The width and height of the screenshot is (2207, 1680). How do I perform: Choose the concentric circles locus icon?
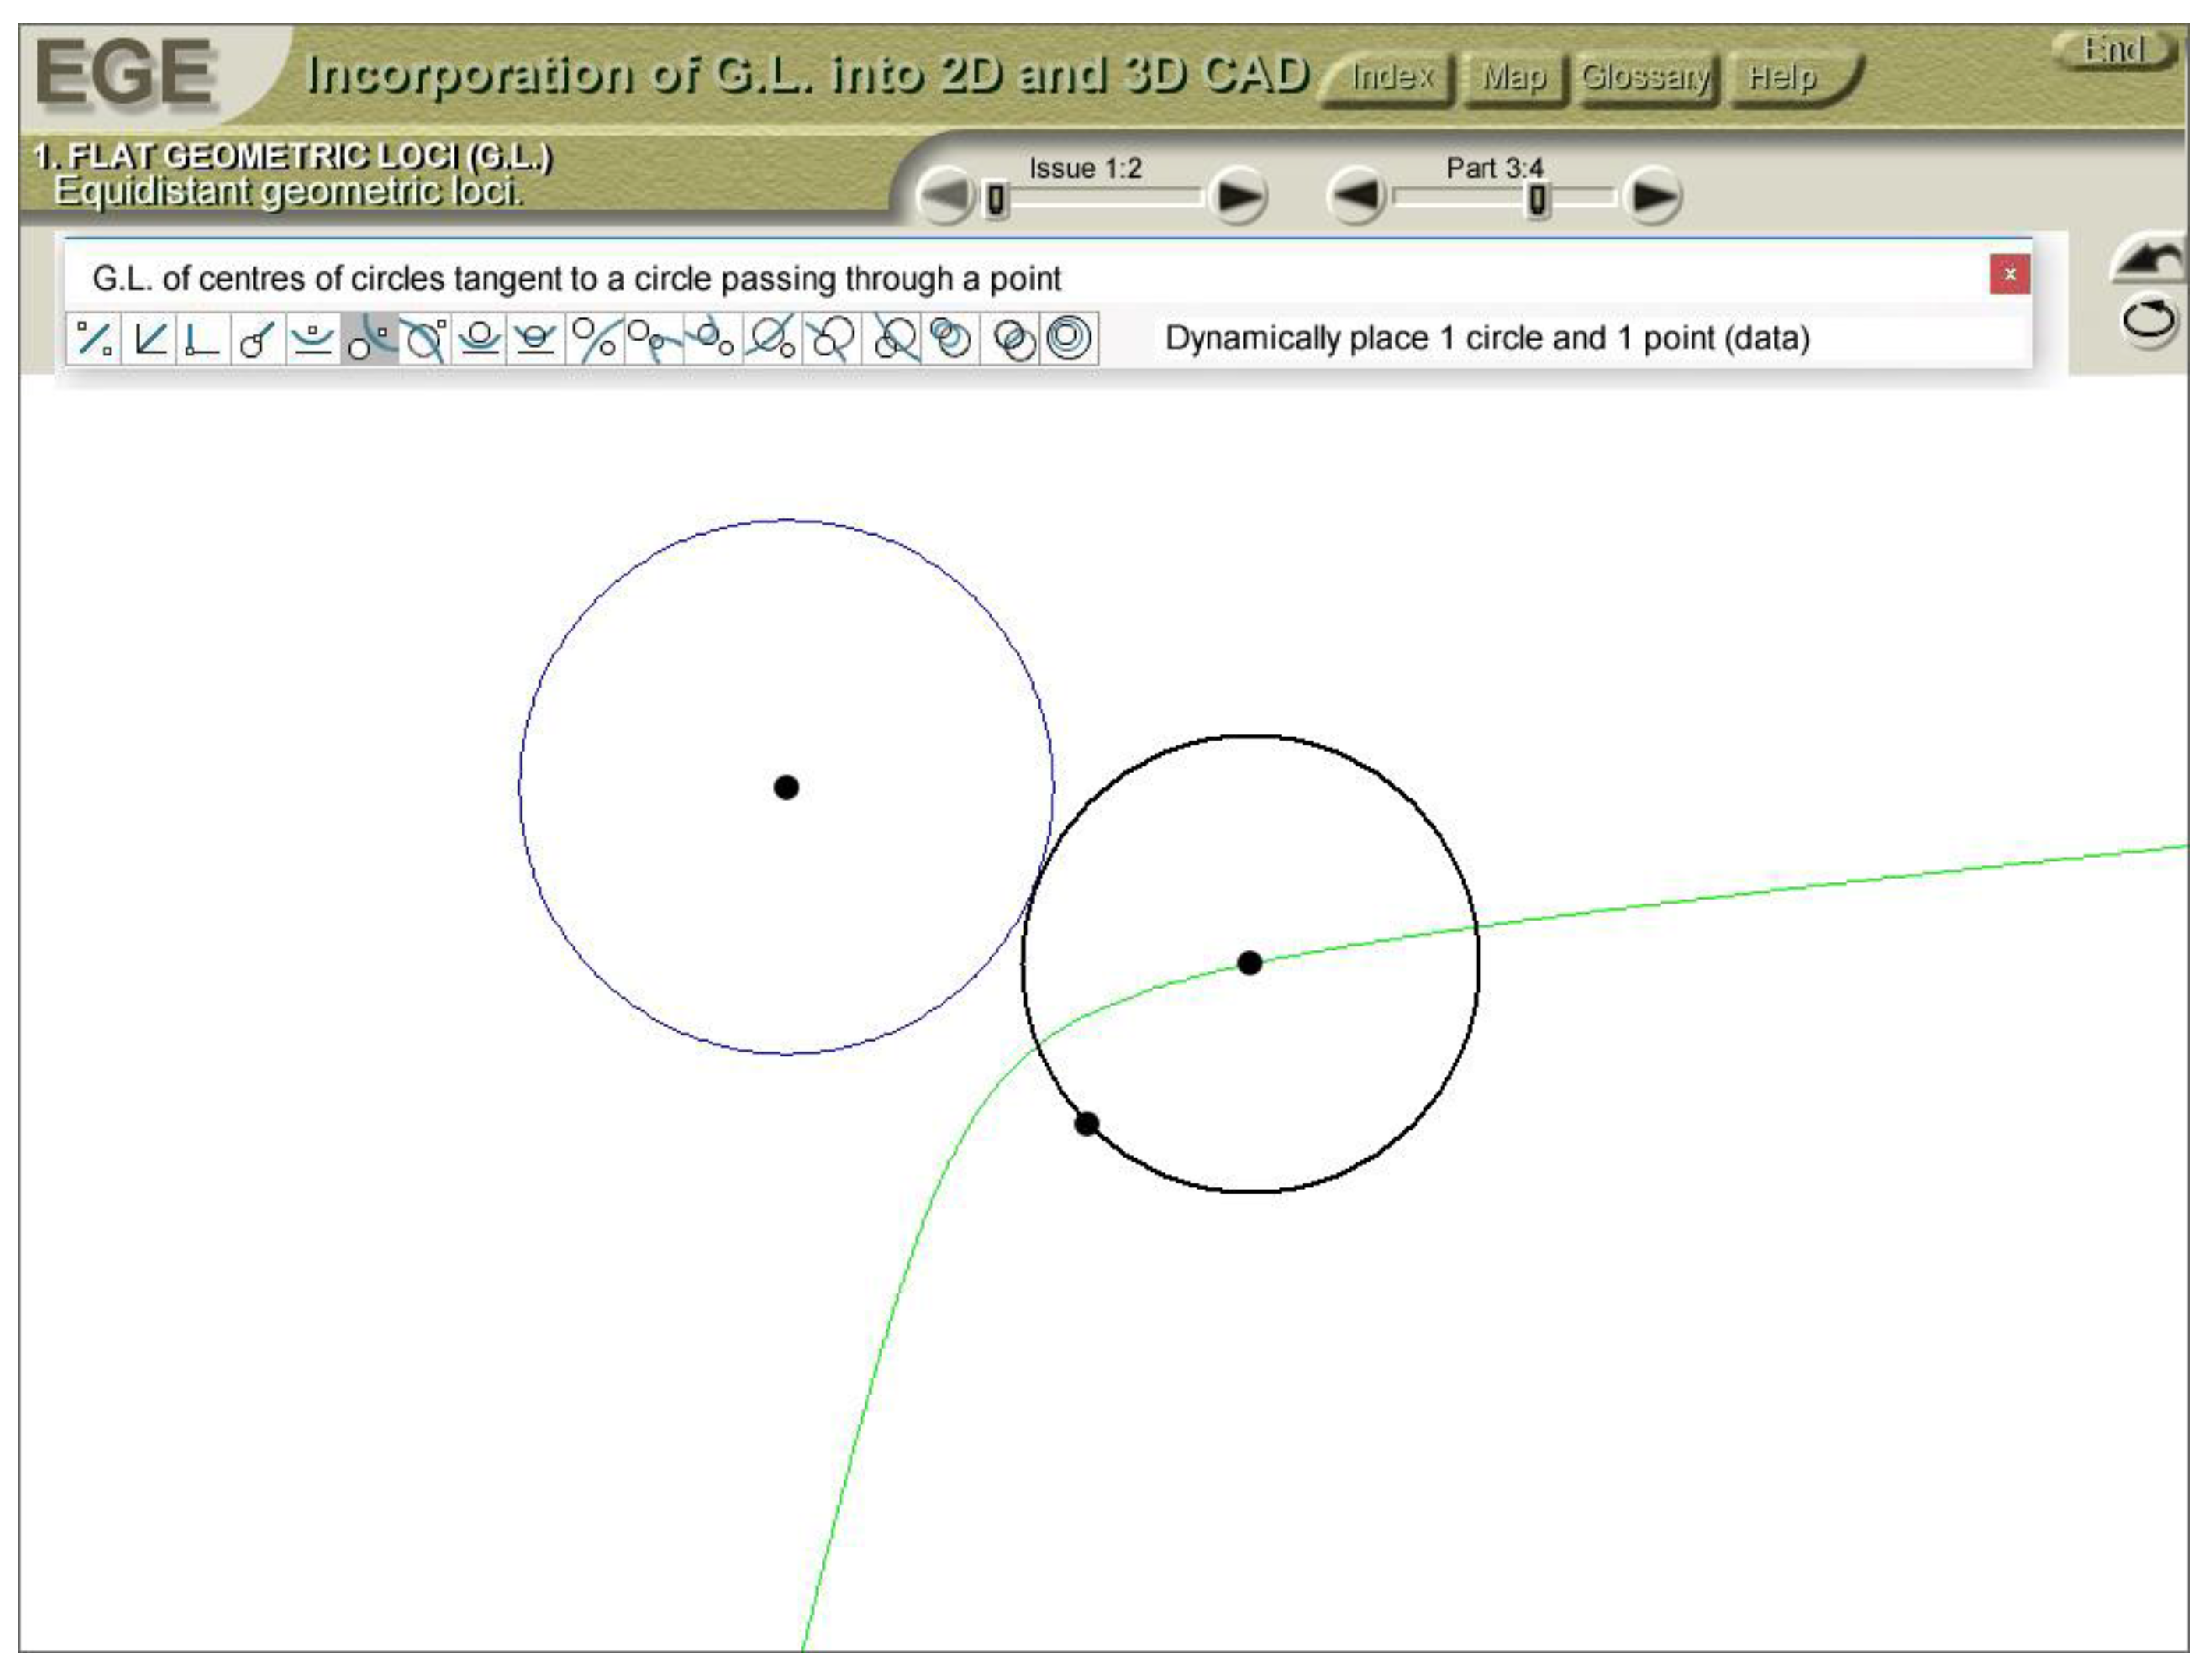coord(1069,338)
